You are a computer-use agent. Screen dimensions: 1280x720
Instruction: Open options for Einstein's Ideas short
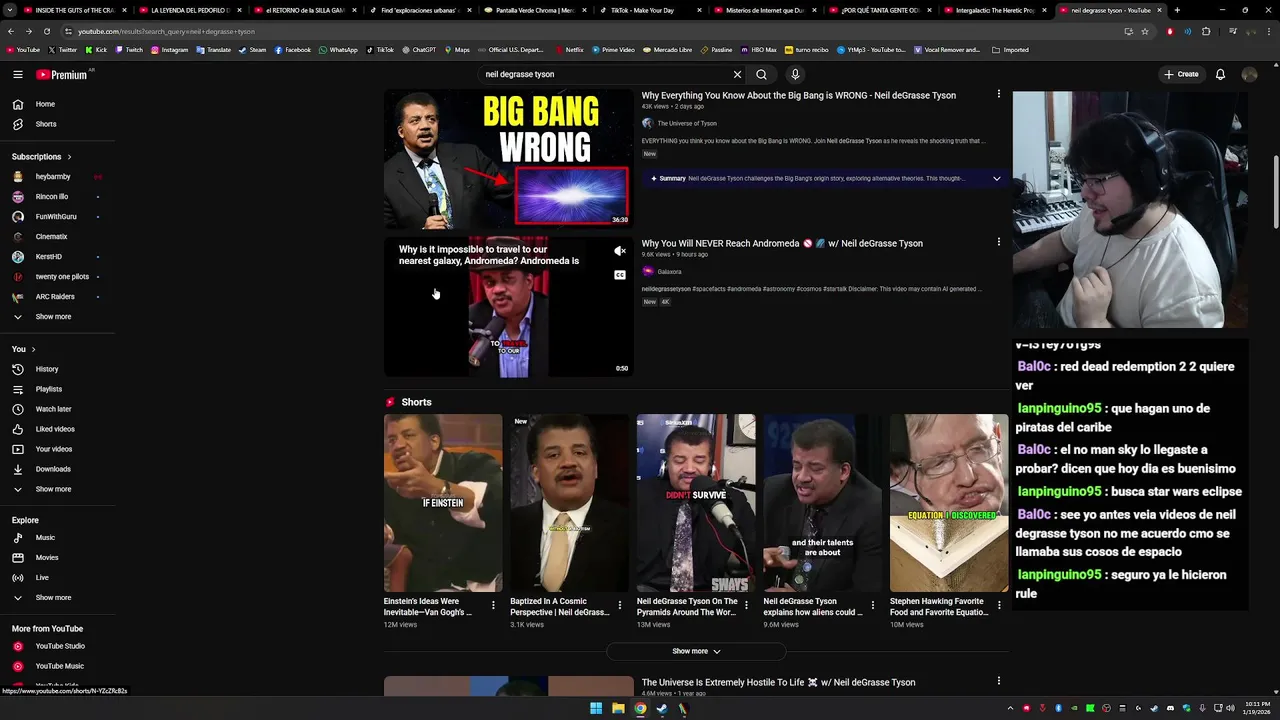click(x=493, y=605)
